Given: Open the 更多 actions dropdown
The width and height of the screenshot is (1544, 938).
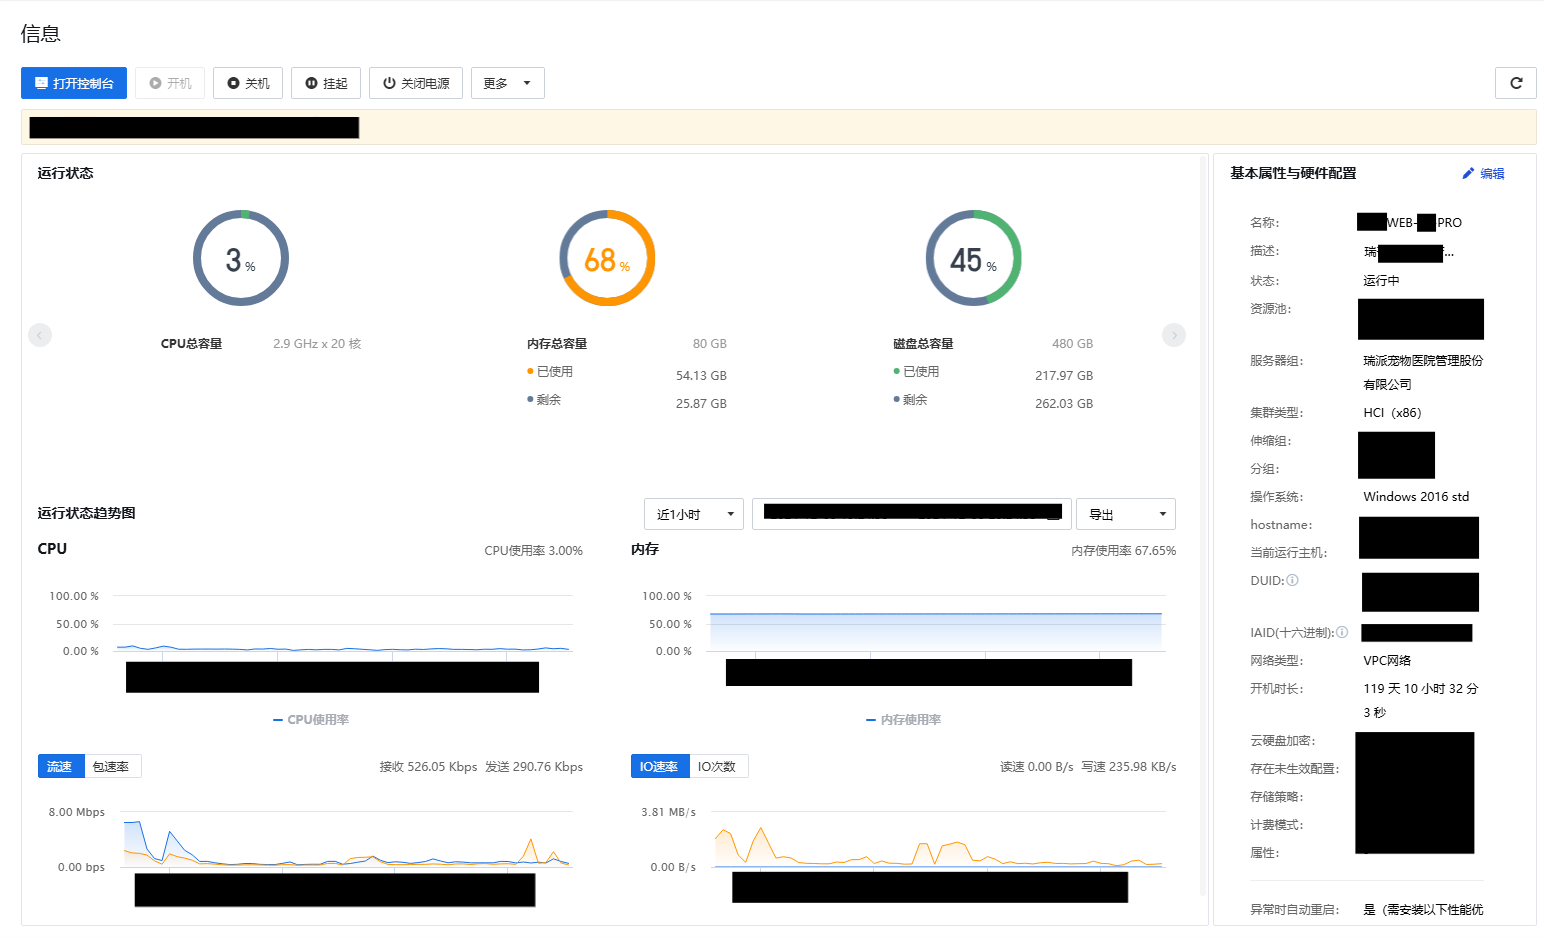Looking at the screenshot, I should pos(507,83).
